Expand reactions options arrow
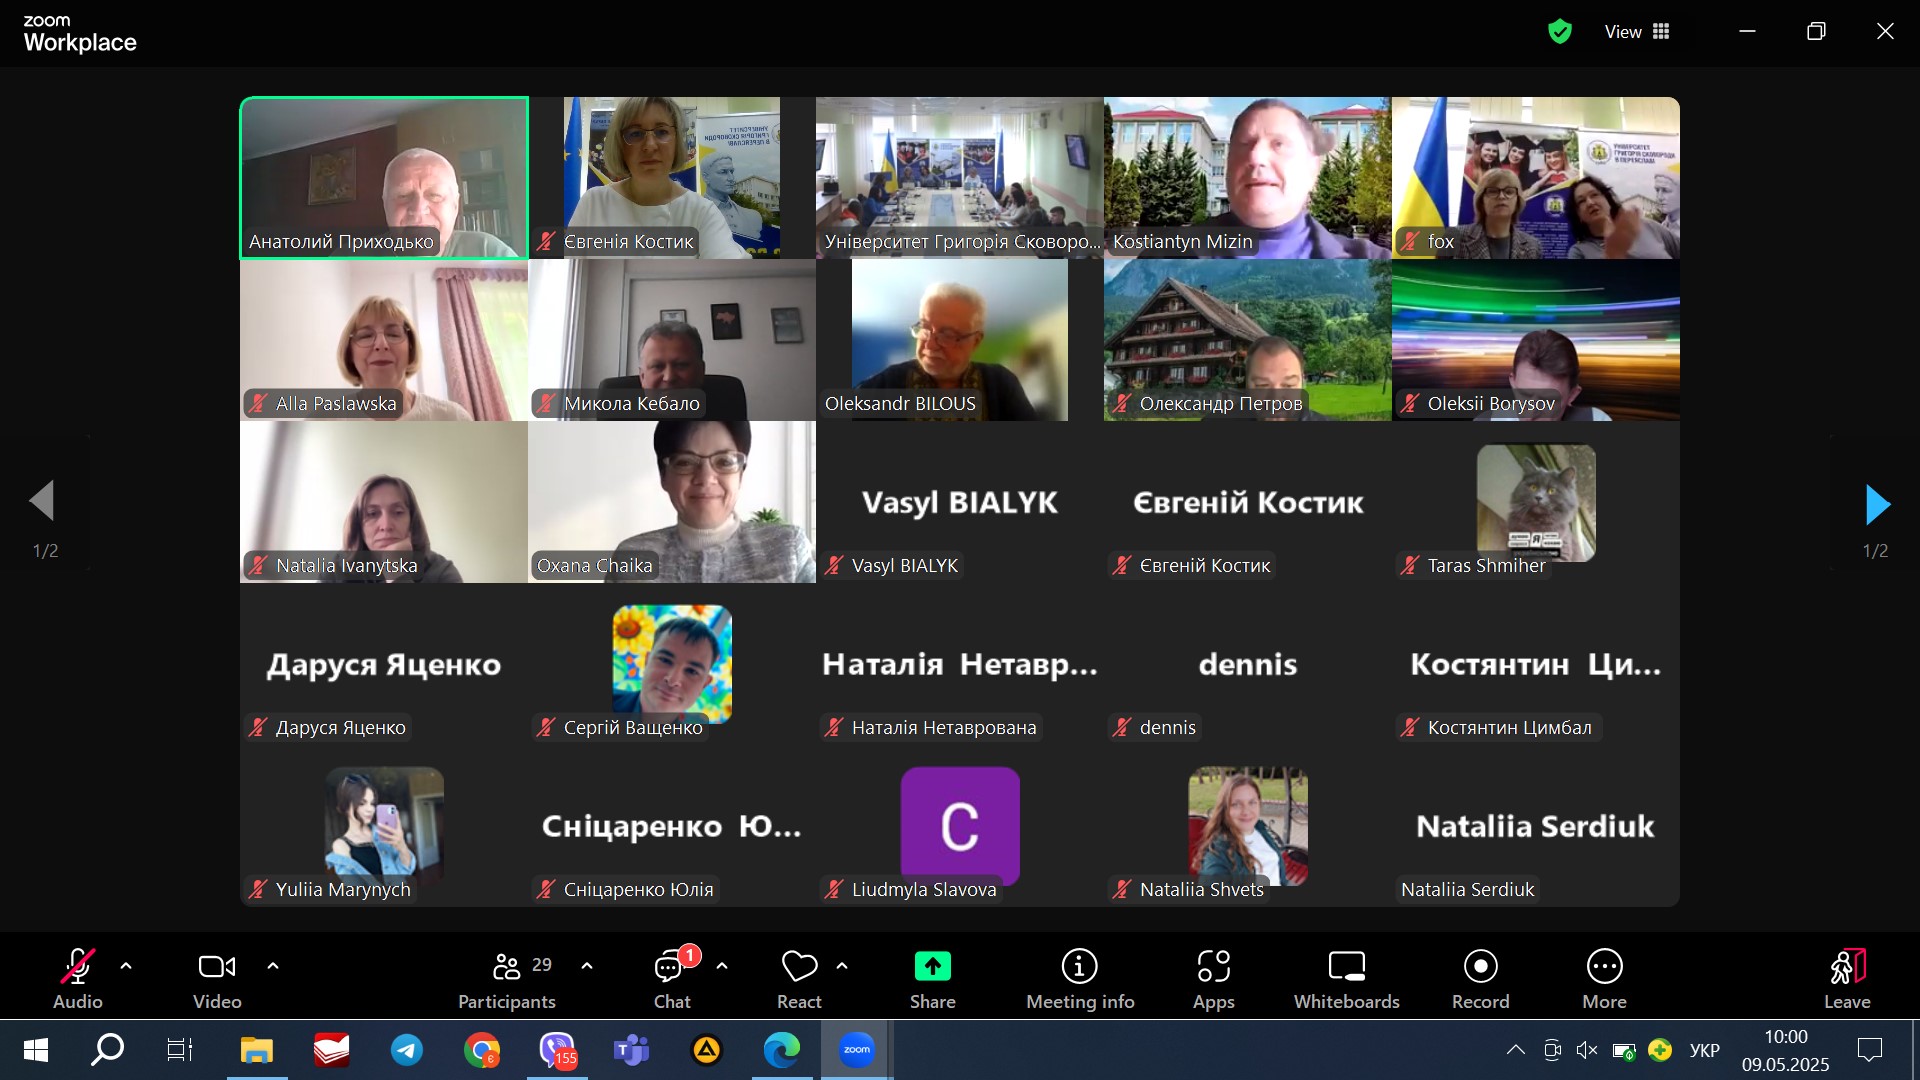 coord(842,966)
